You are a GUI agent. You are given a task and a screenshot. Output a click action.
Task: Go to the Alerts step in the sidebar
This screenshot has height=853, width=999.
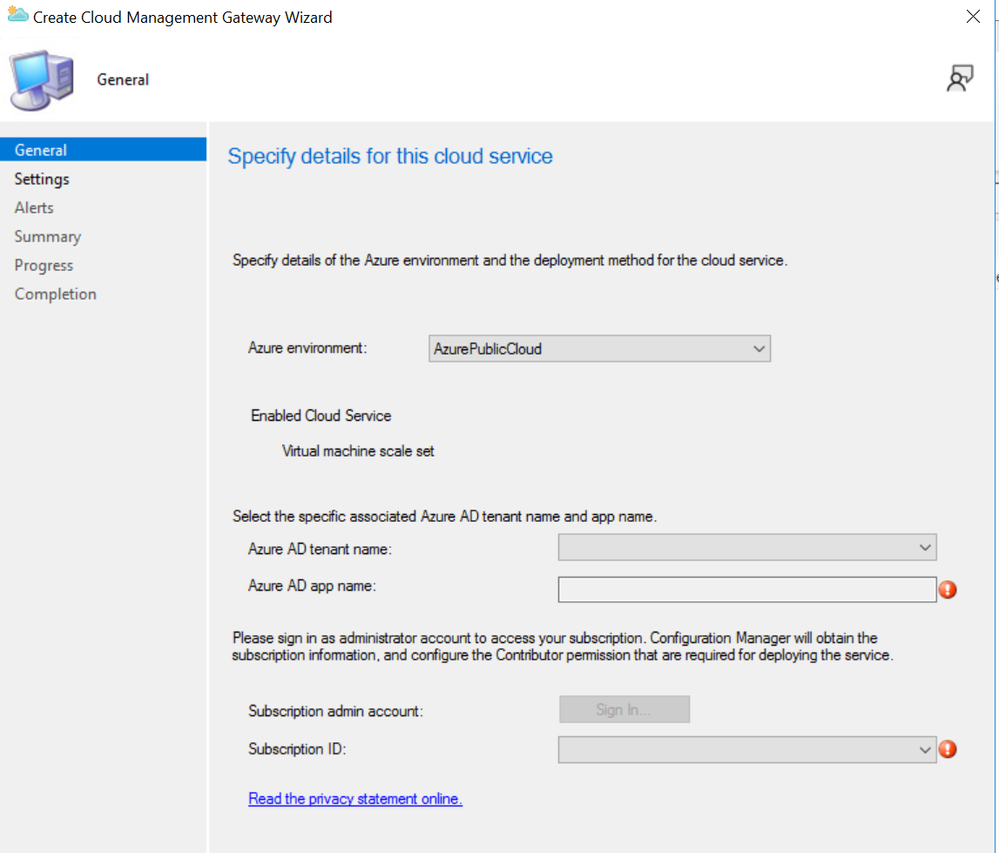[34, 208]
